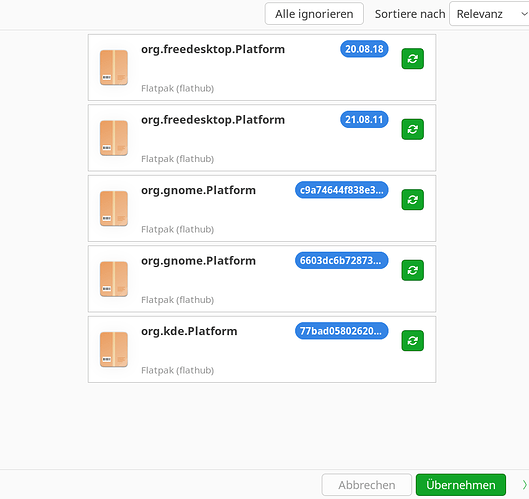529x499 pixels.
Task: Click Übernehmen to apply updates
Action: [461, 485]
